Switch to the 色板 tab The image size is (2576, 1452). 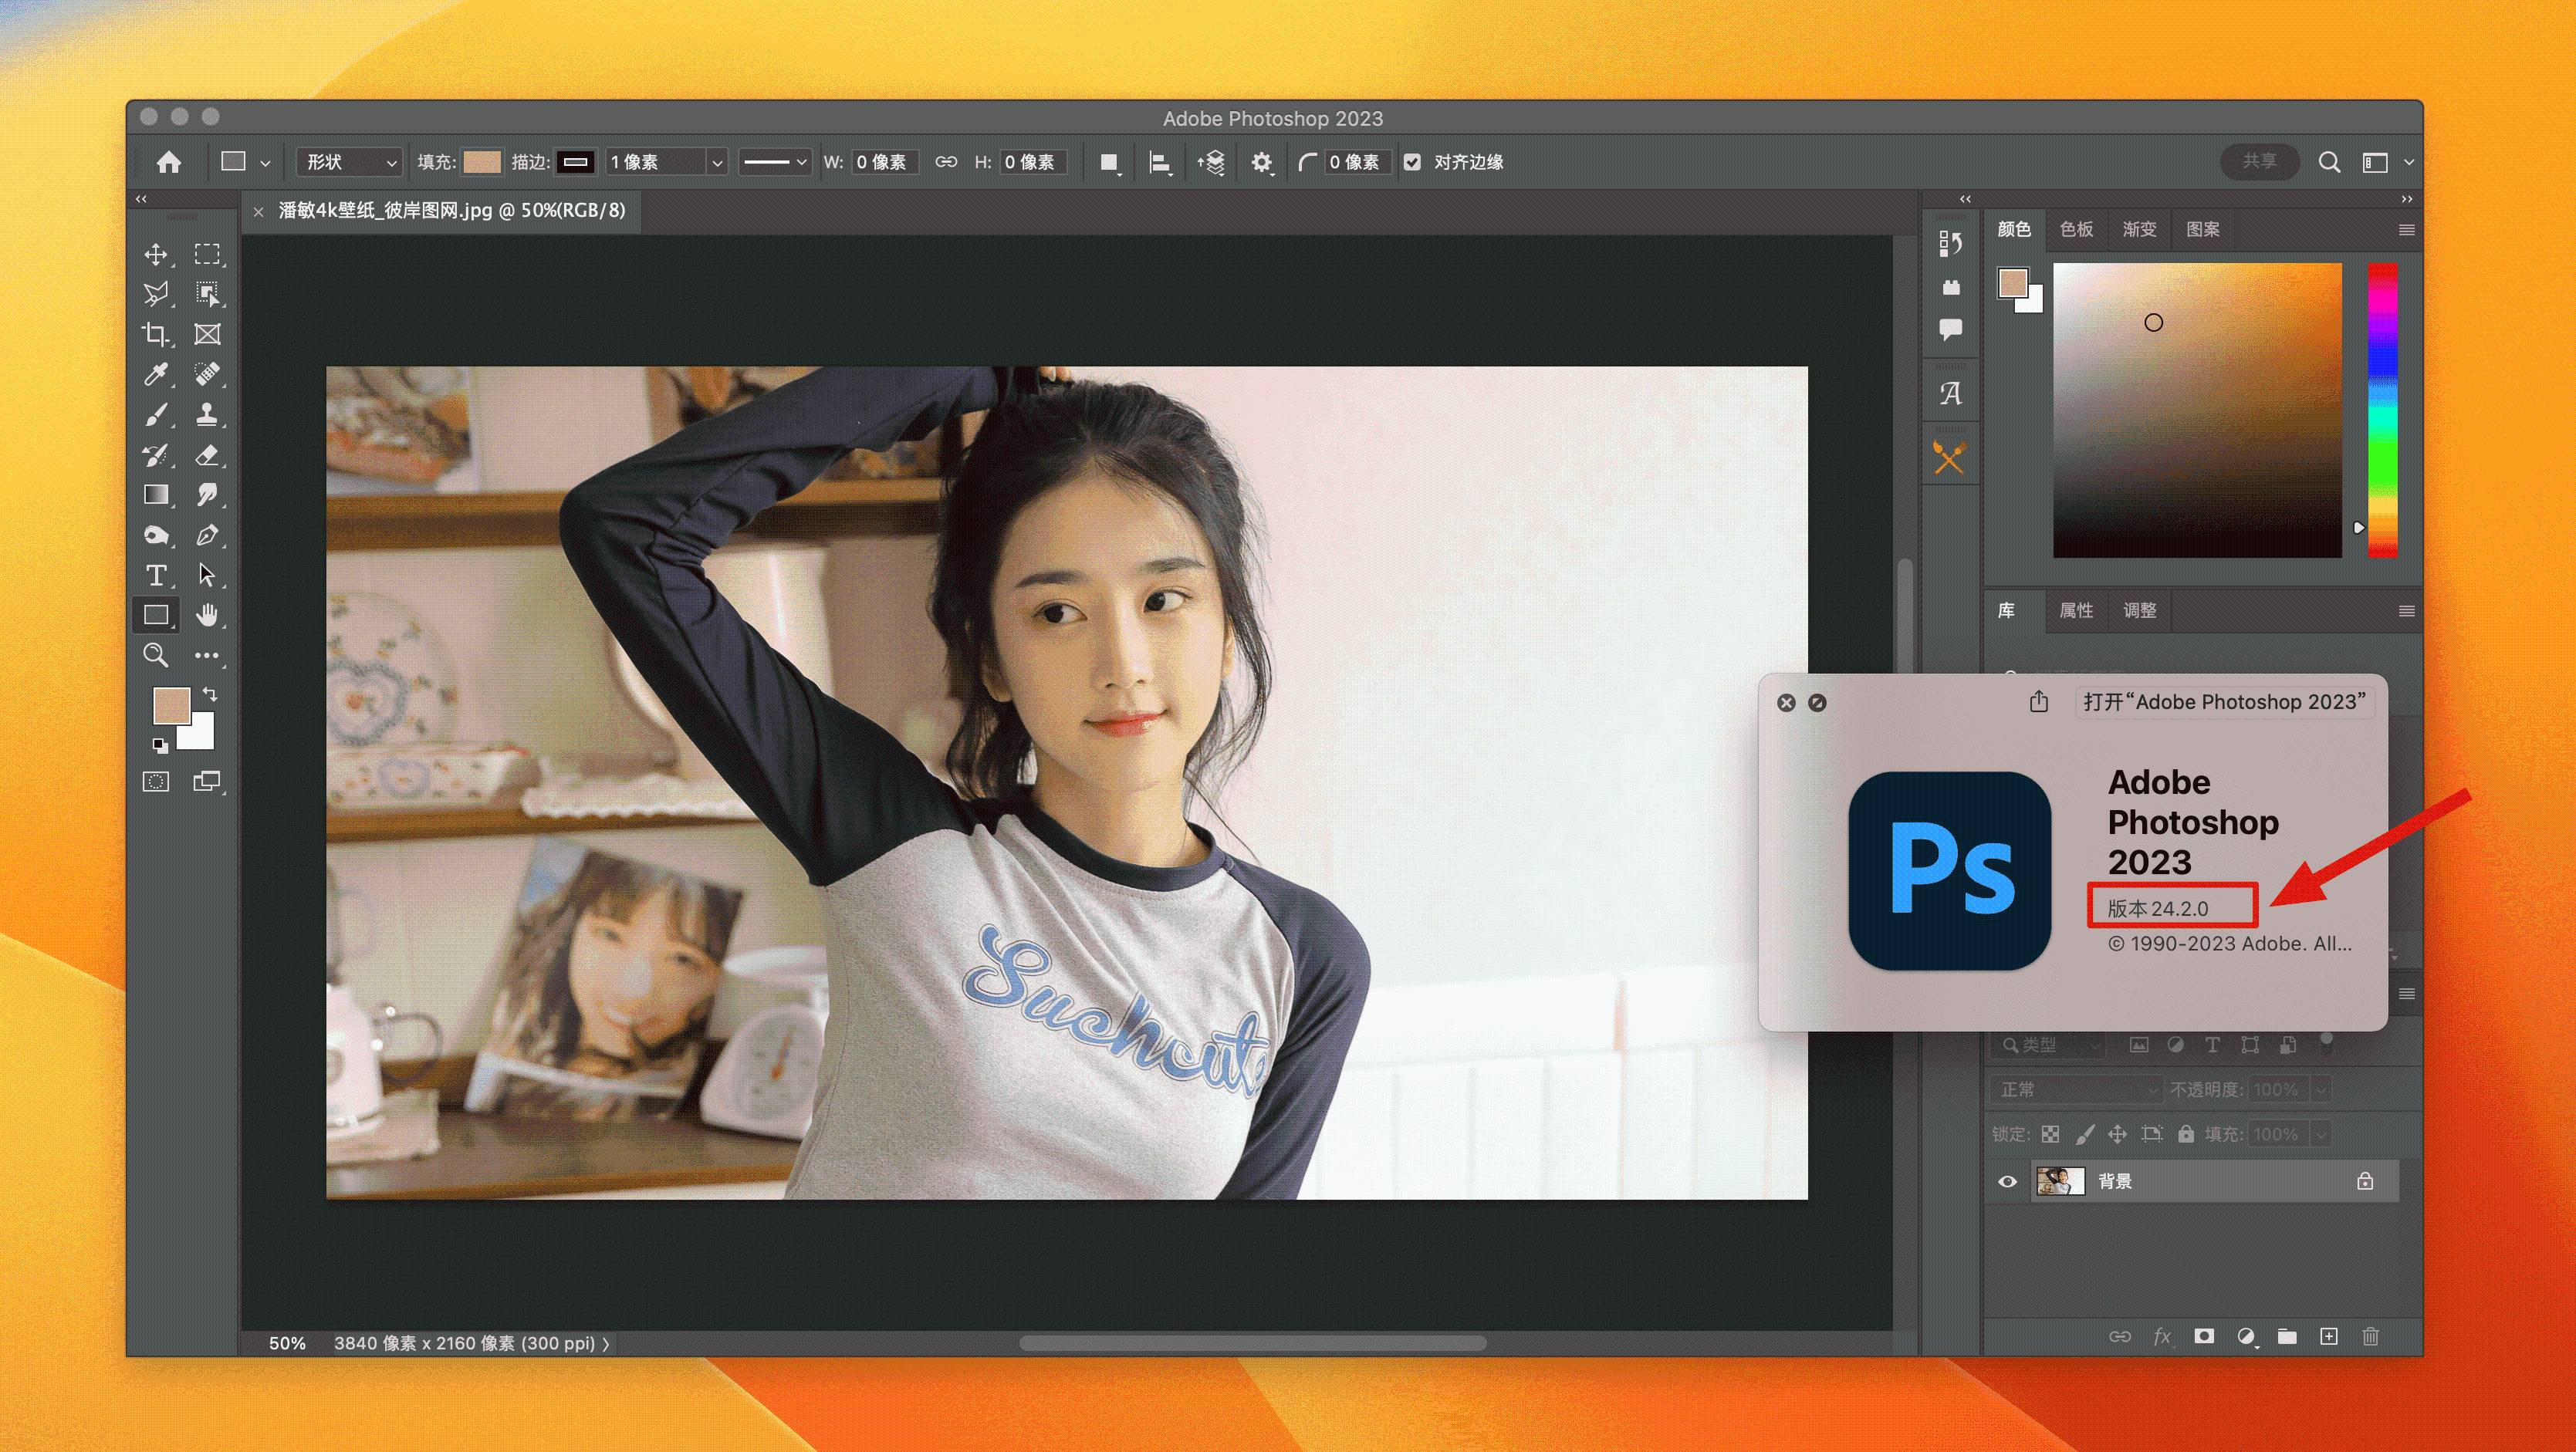point(2076,229)
